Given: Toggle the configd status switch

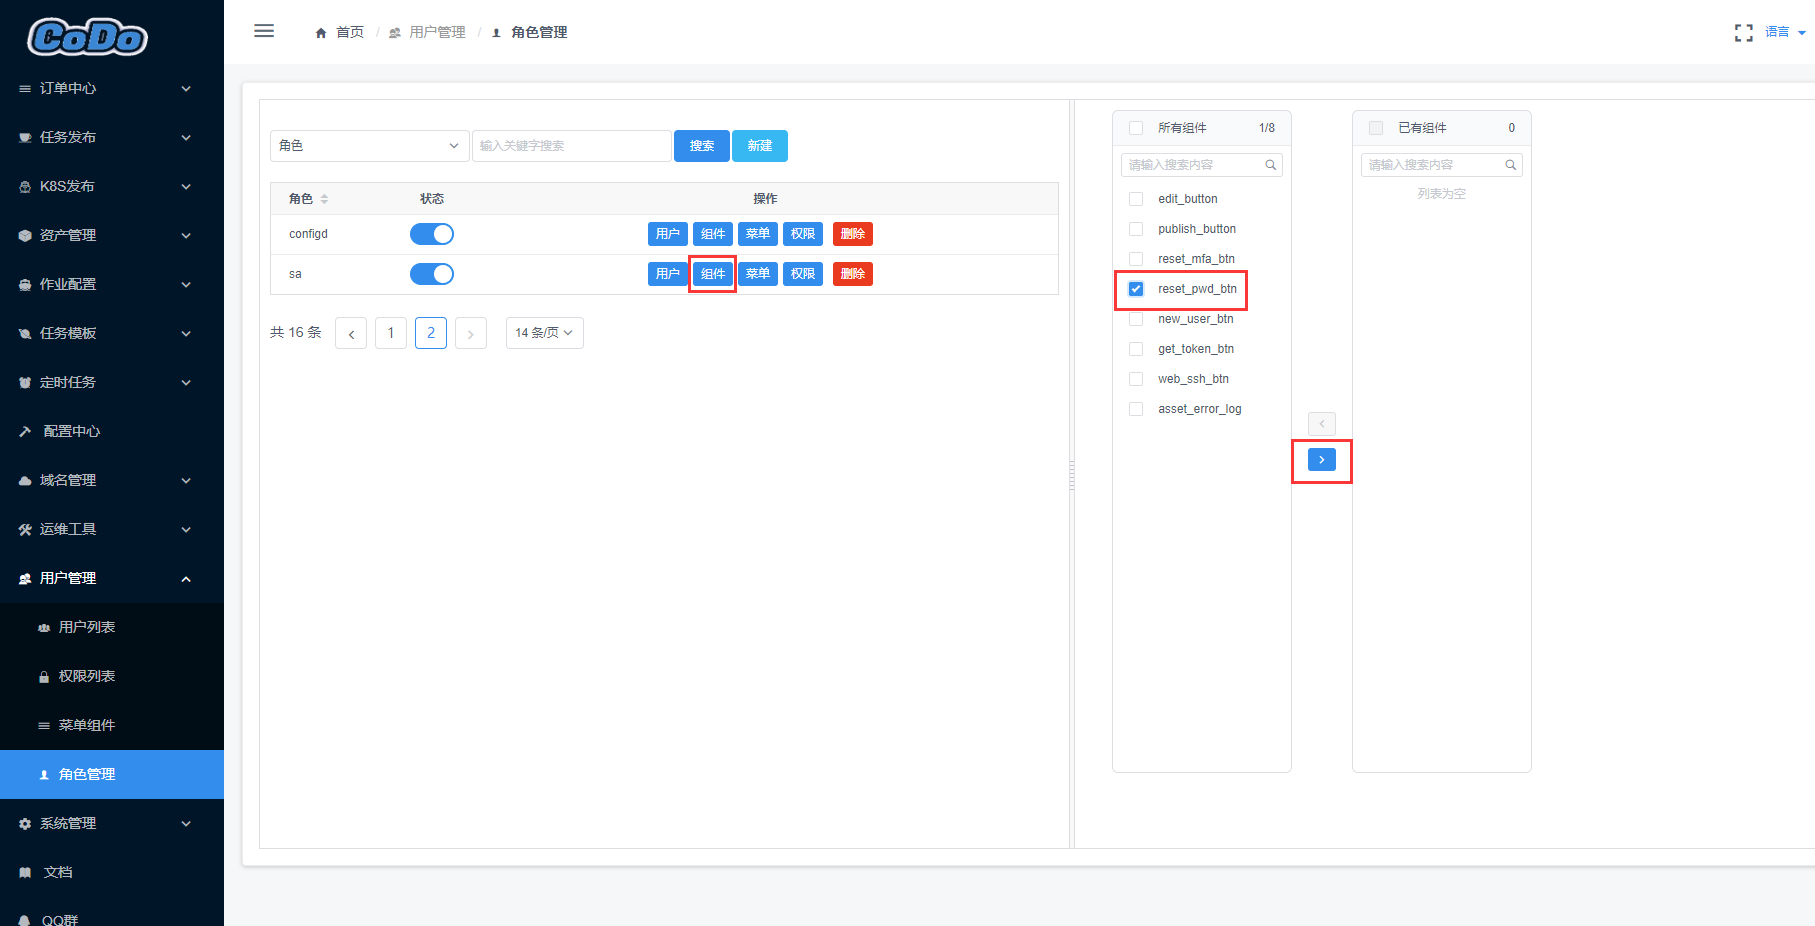Looking at the screenshot, I should coord(432,234).
